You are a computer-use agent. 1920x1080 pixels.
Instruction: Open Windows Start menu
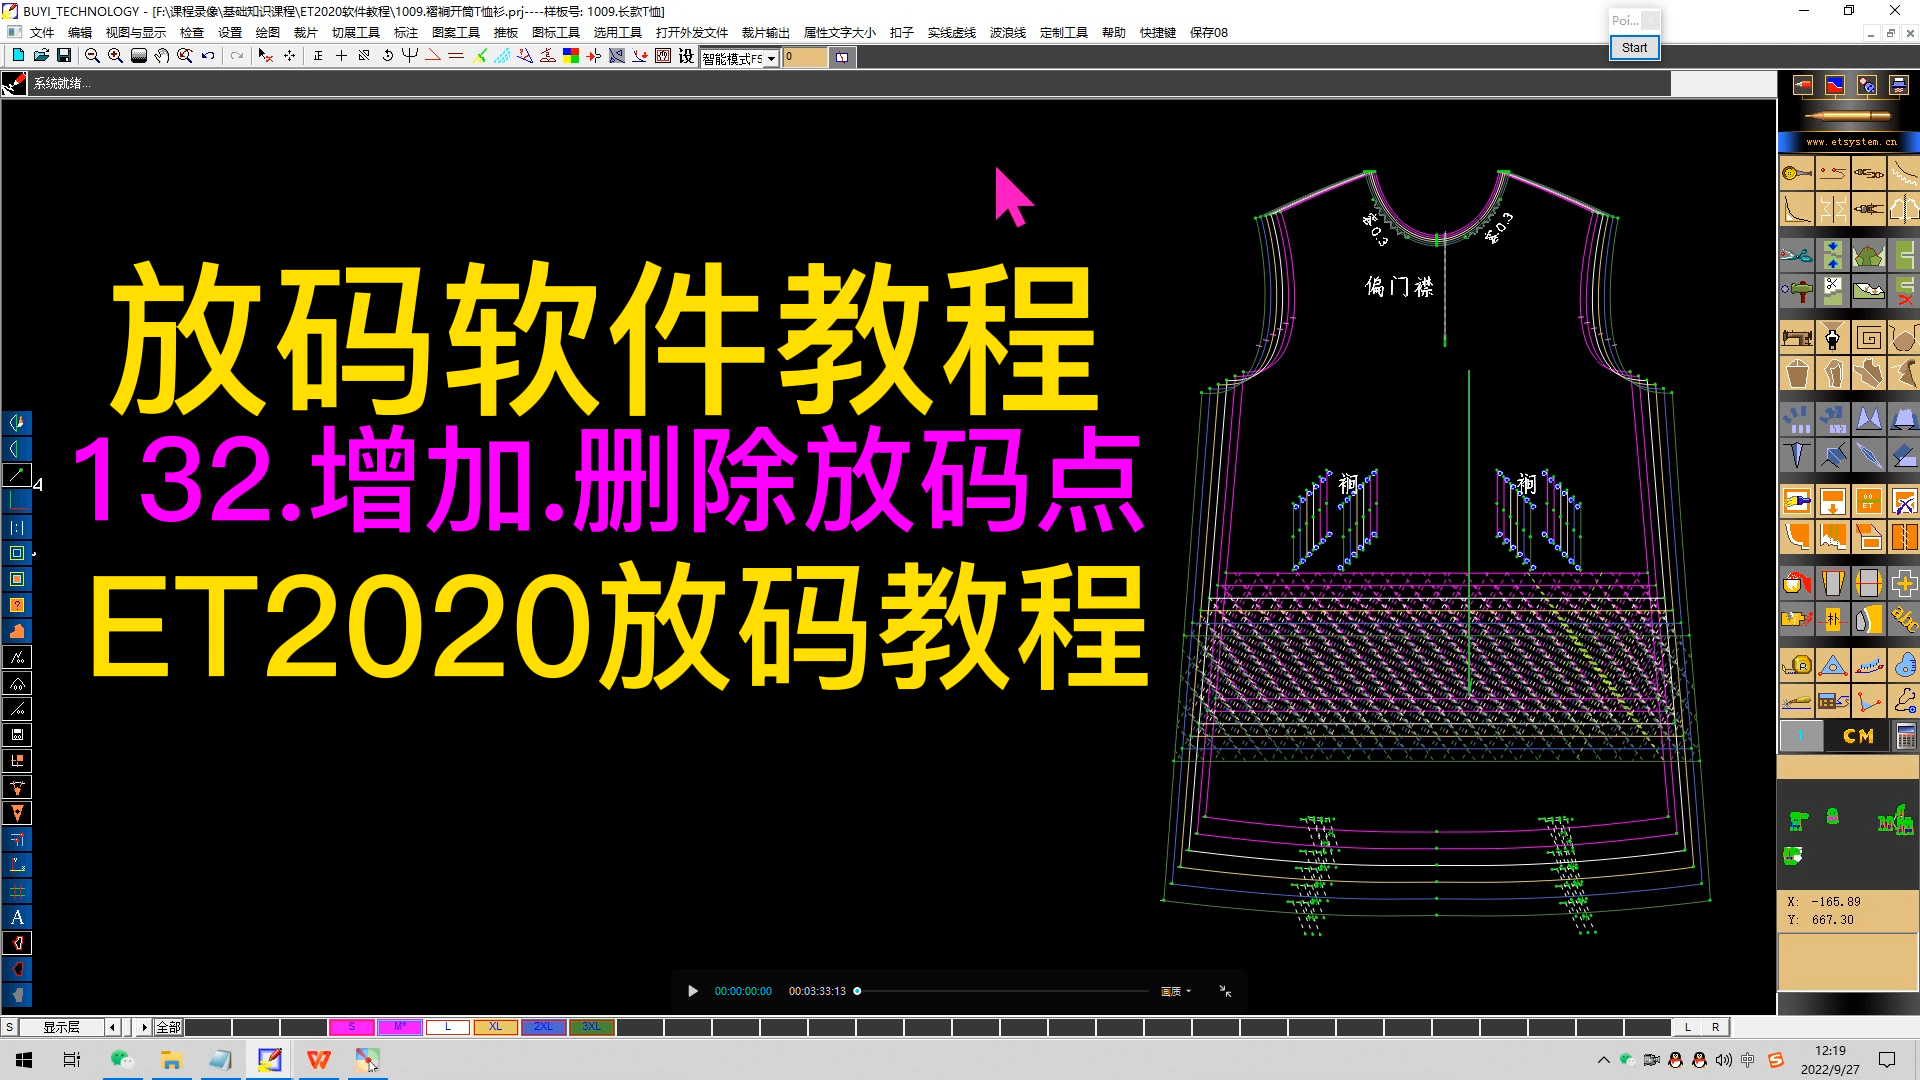click(x=24, y=1060)
